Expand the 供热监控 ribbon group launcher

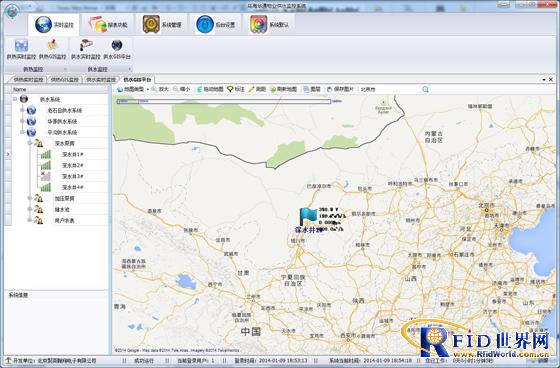click(65, 69)
